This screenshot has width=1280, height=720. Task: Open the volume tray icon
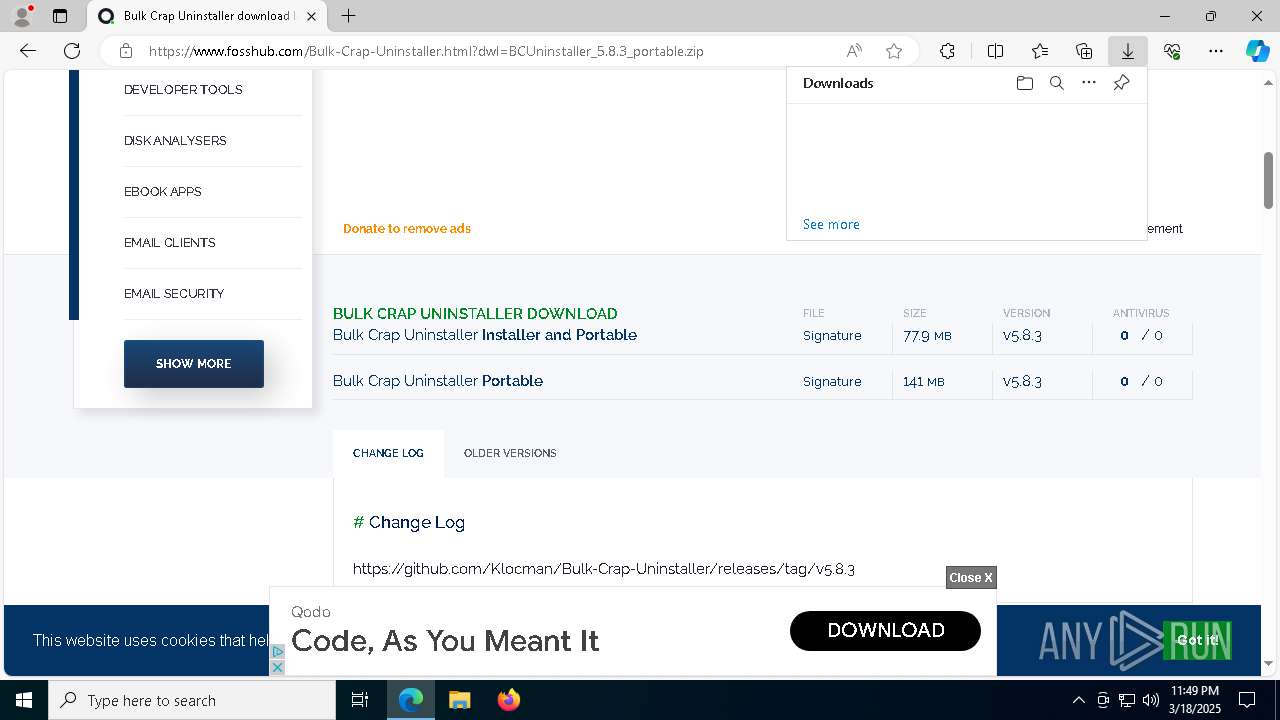click(x=1151, y=700)
